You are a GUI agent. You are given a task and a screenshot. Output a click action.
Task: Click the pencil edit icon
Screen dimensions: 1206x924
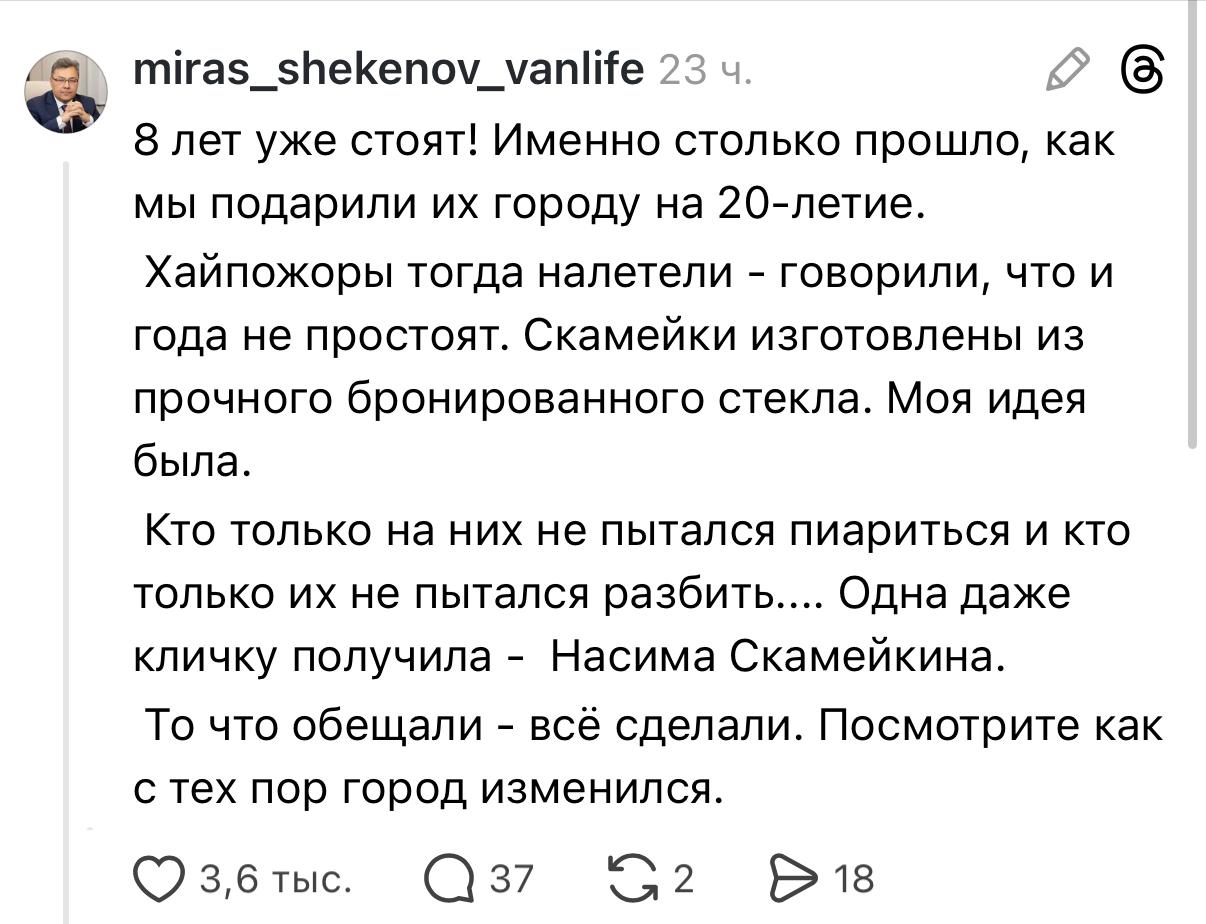(x=1067, y=73)
